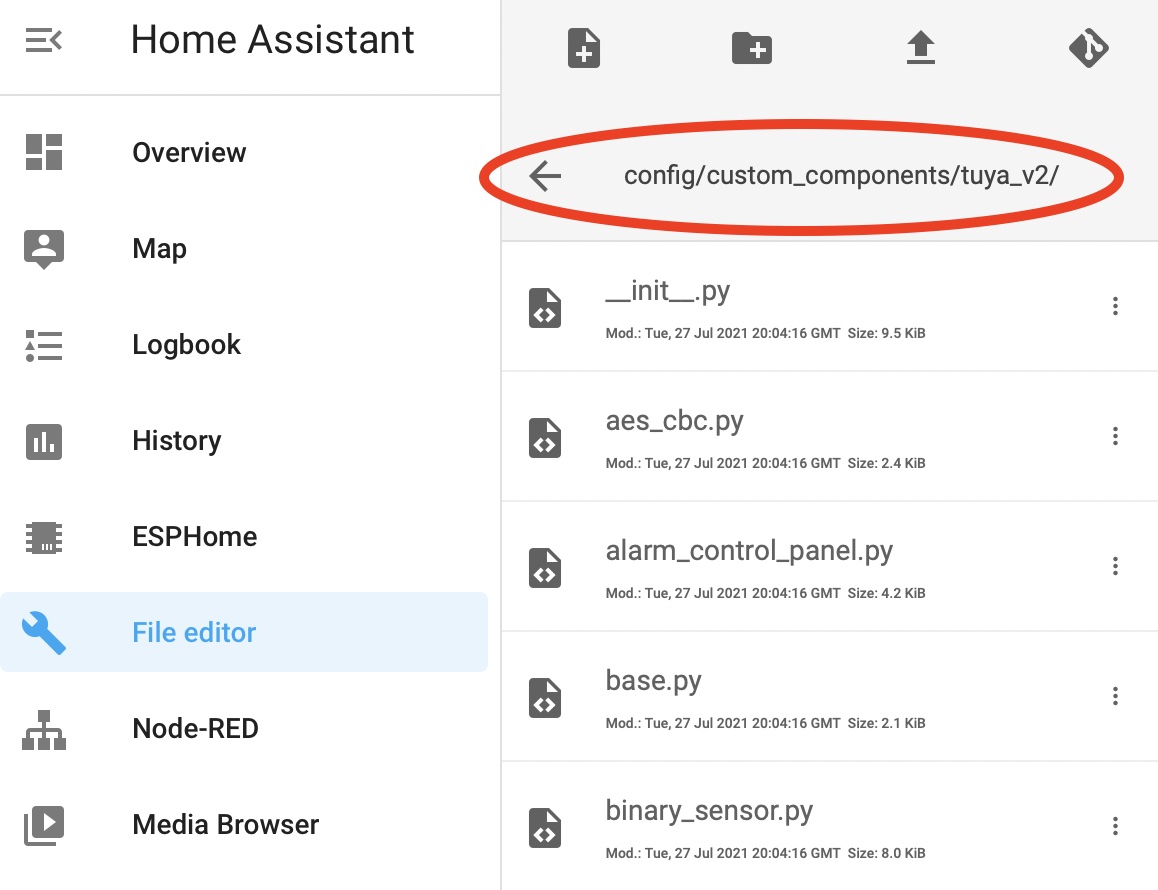Open the History panel
Viewport: 1158px width, 890px height.
pyautogui.click(x=244, y=440)
